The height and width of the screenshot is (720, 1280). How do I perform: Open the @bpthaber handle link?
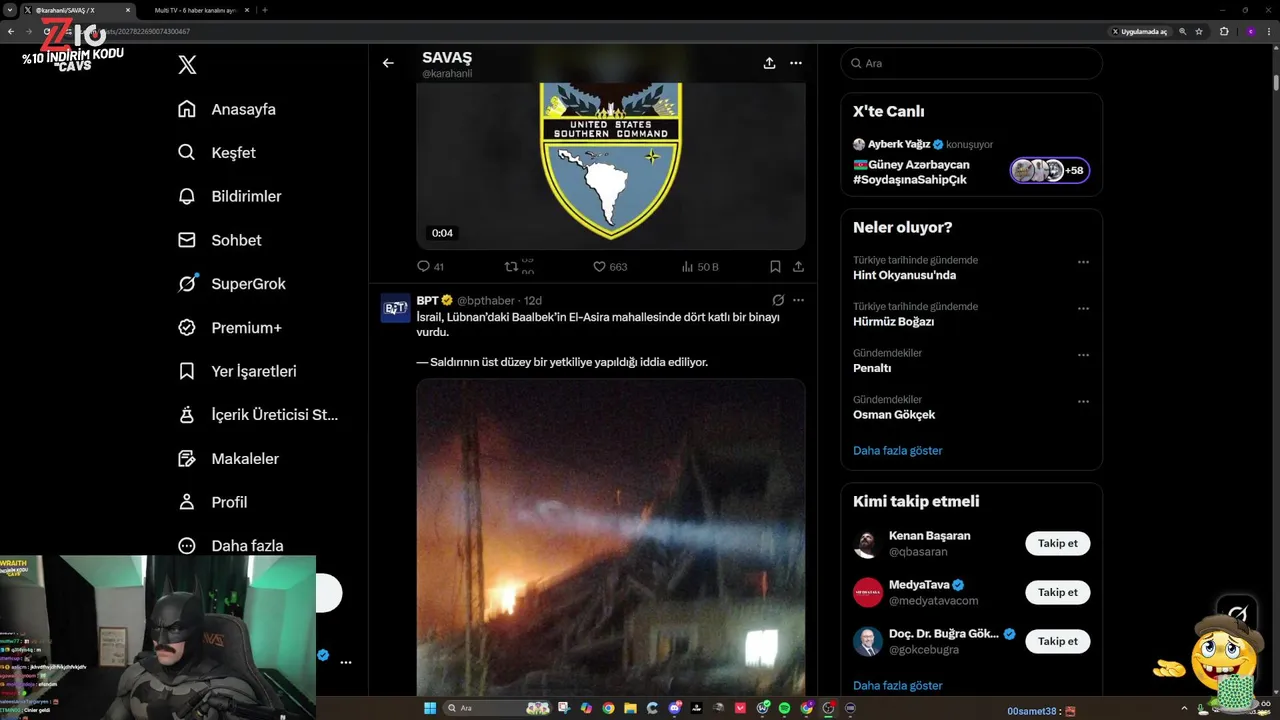pos(486,300)
